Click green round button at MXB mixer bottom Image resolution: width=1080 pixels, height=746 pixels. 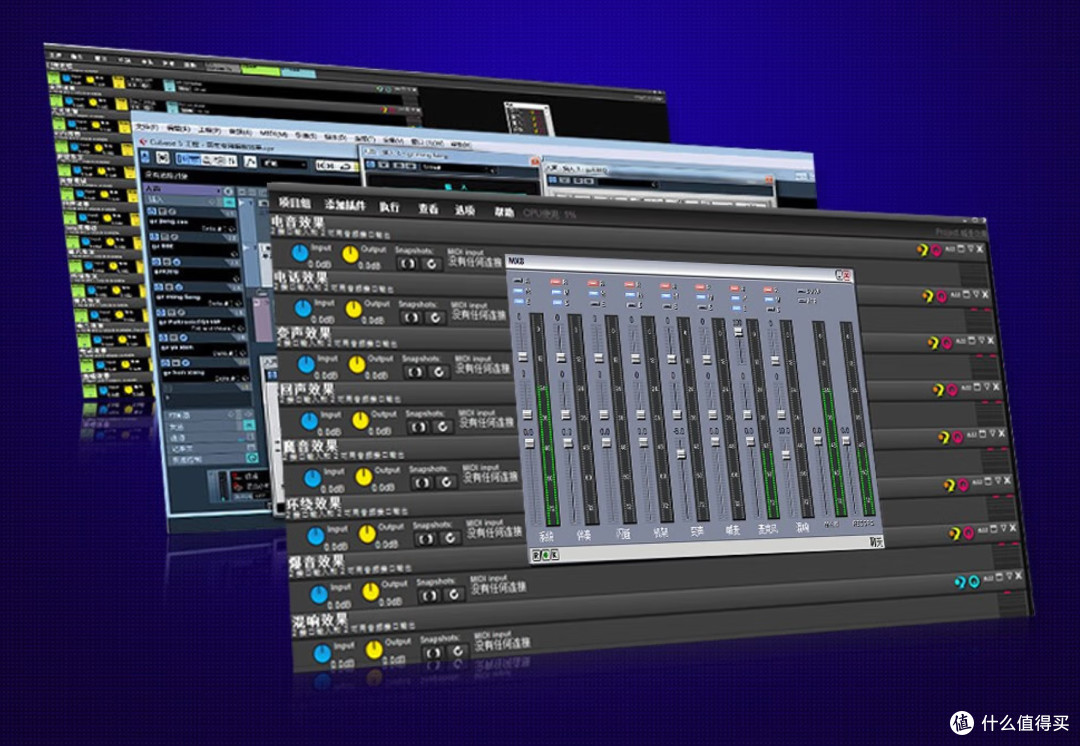546,555
